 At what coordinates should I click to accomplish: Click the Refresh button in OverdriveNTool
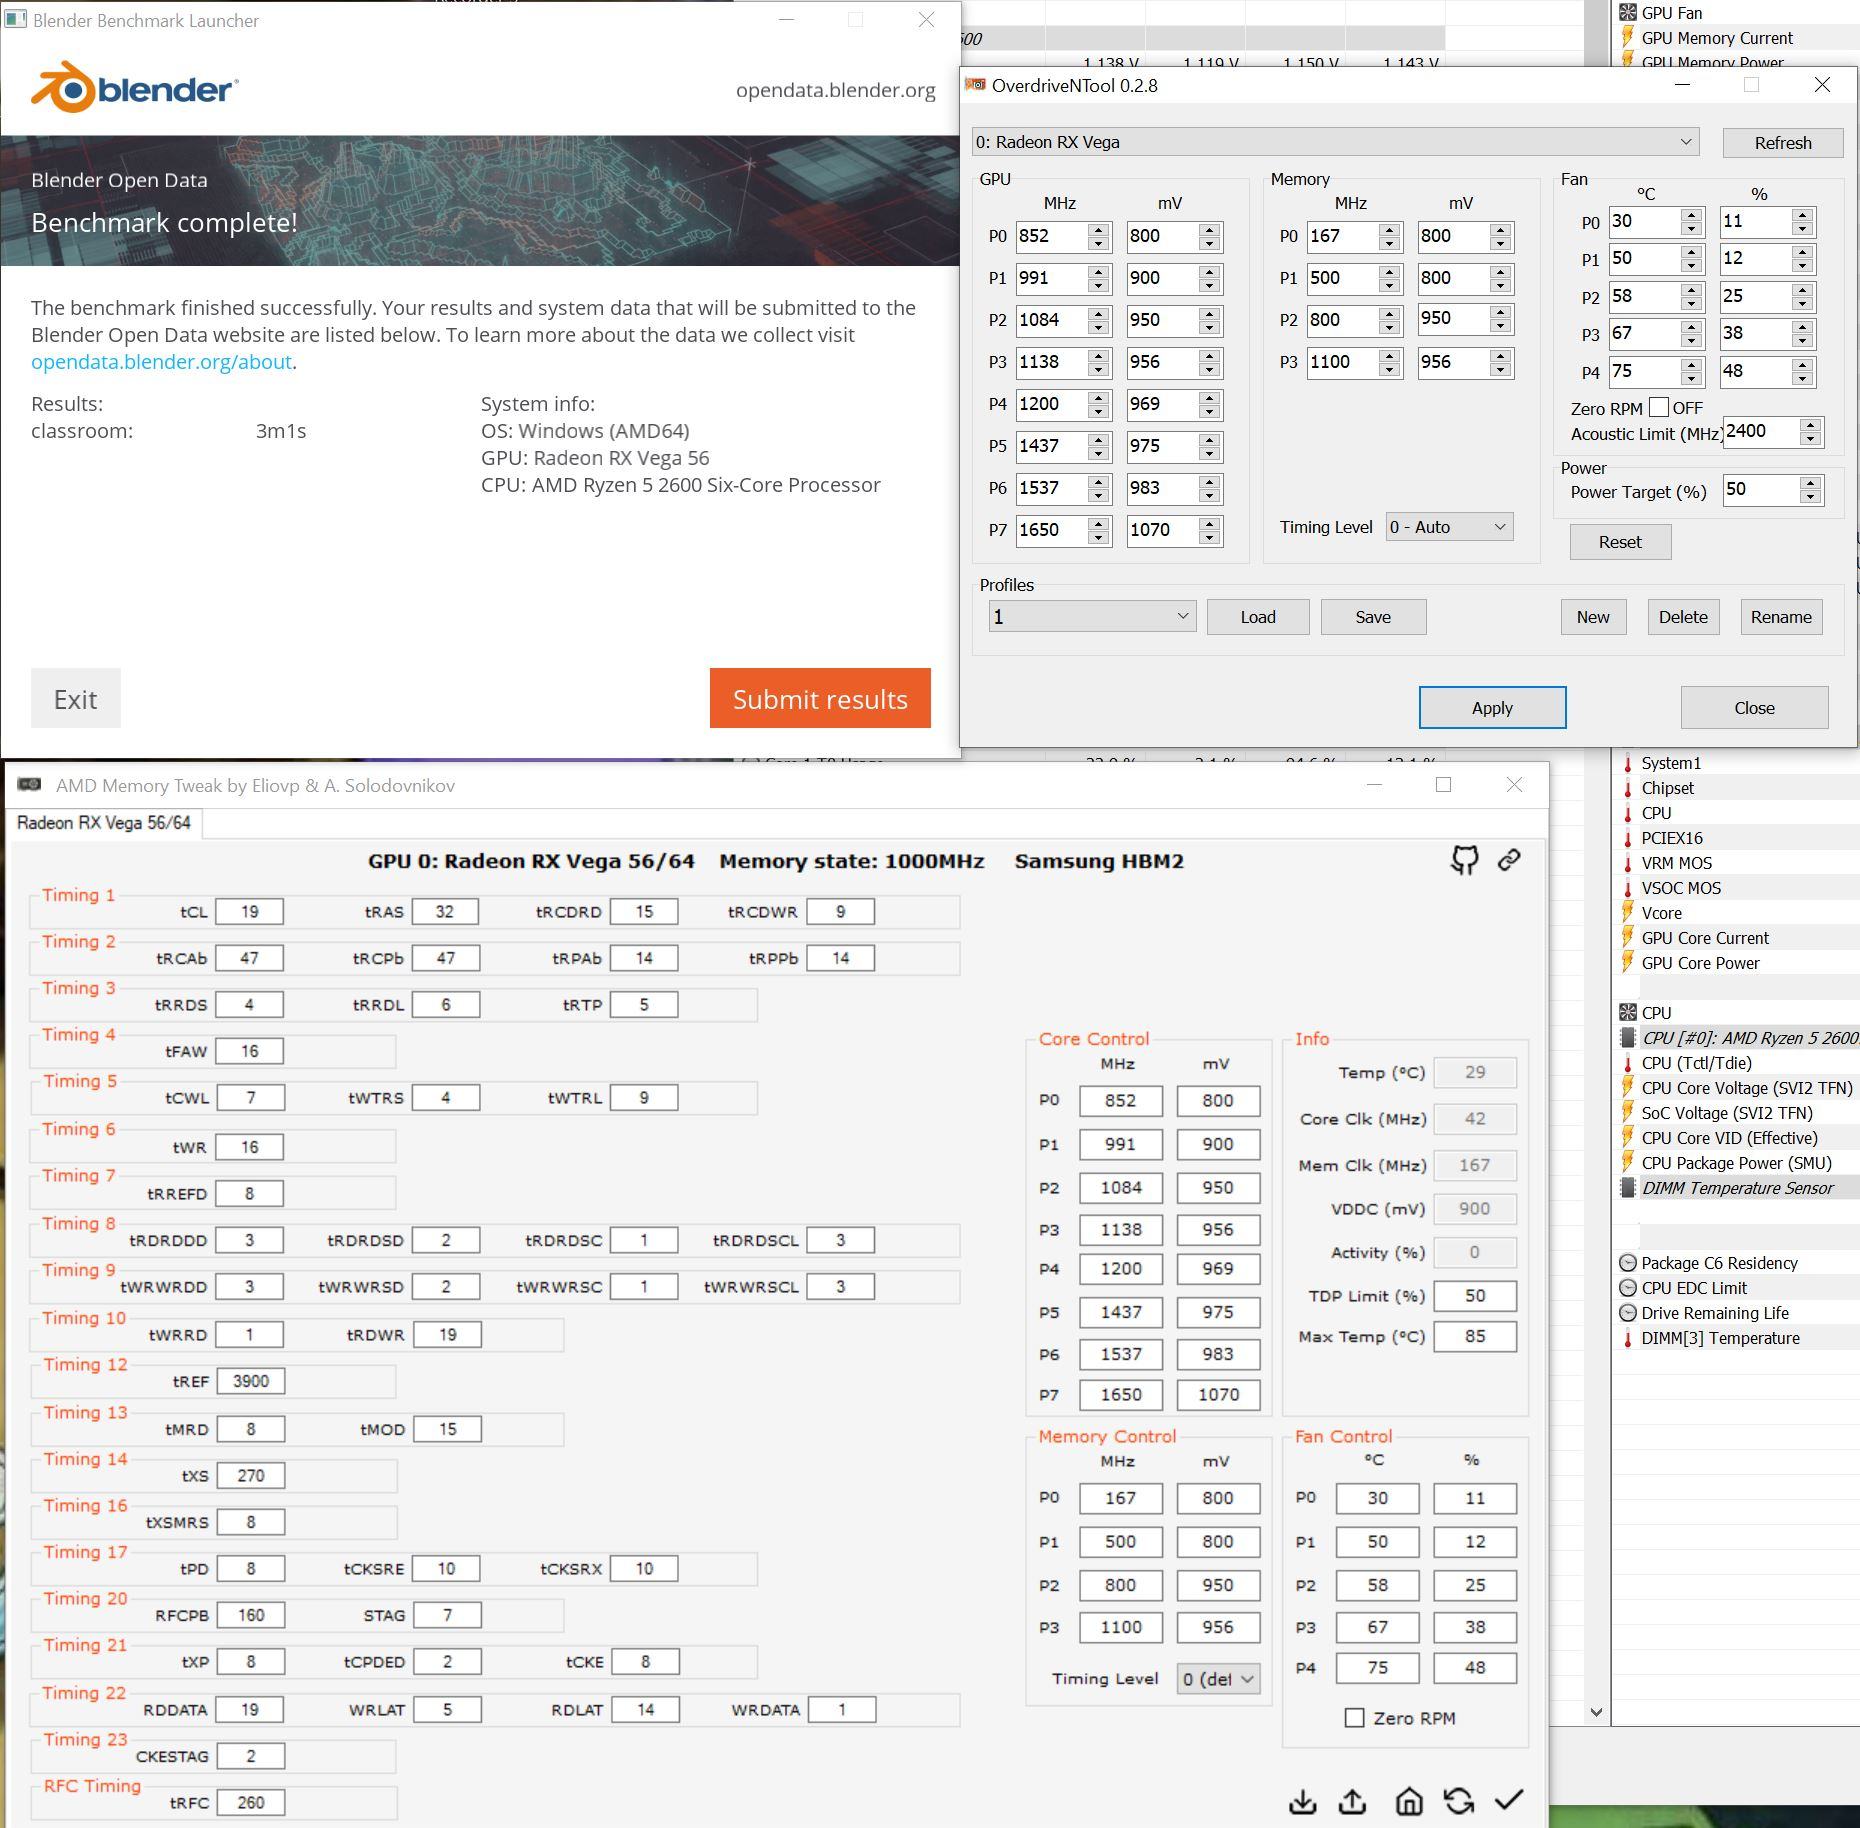point(1783,143)
